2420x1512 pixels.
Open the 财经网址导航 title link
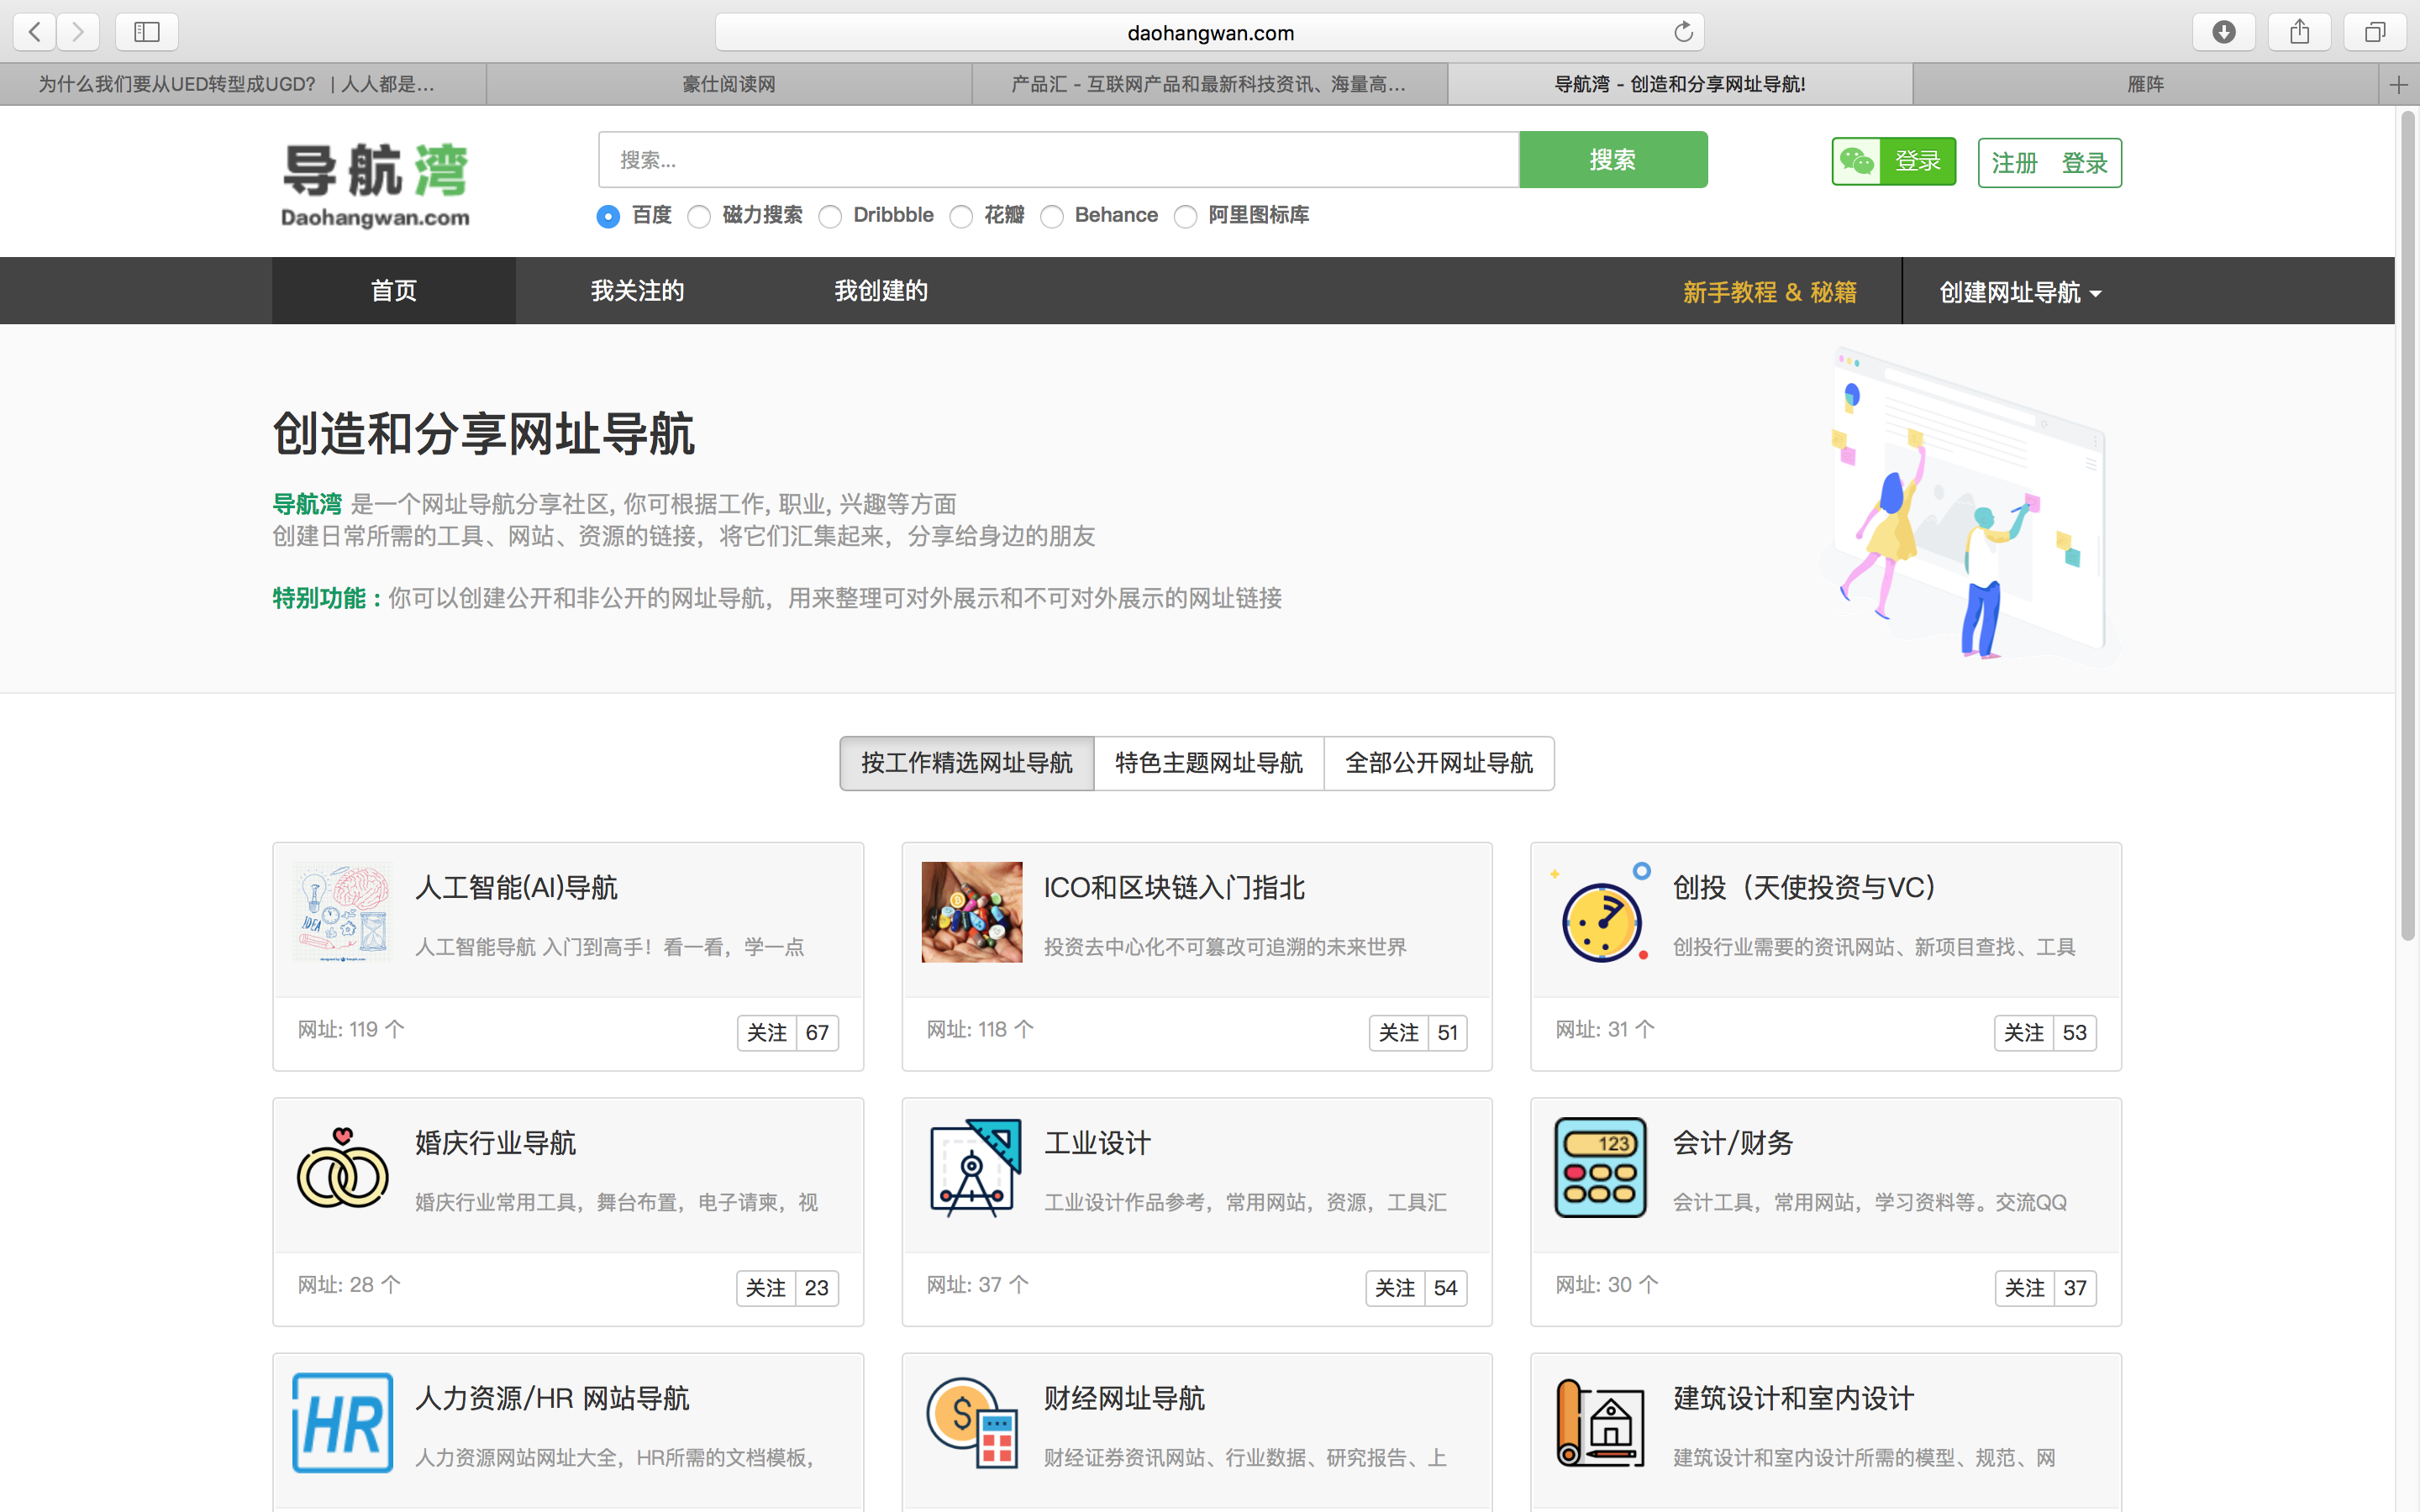[1124, 1397]
